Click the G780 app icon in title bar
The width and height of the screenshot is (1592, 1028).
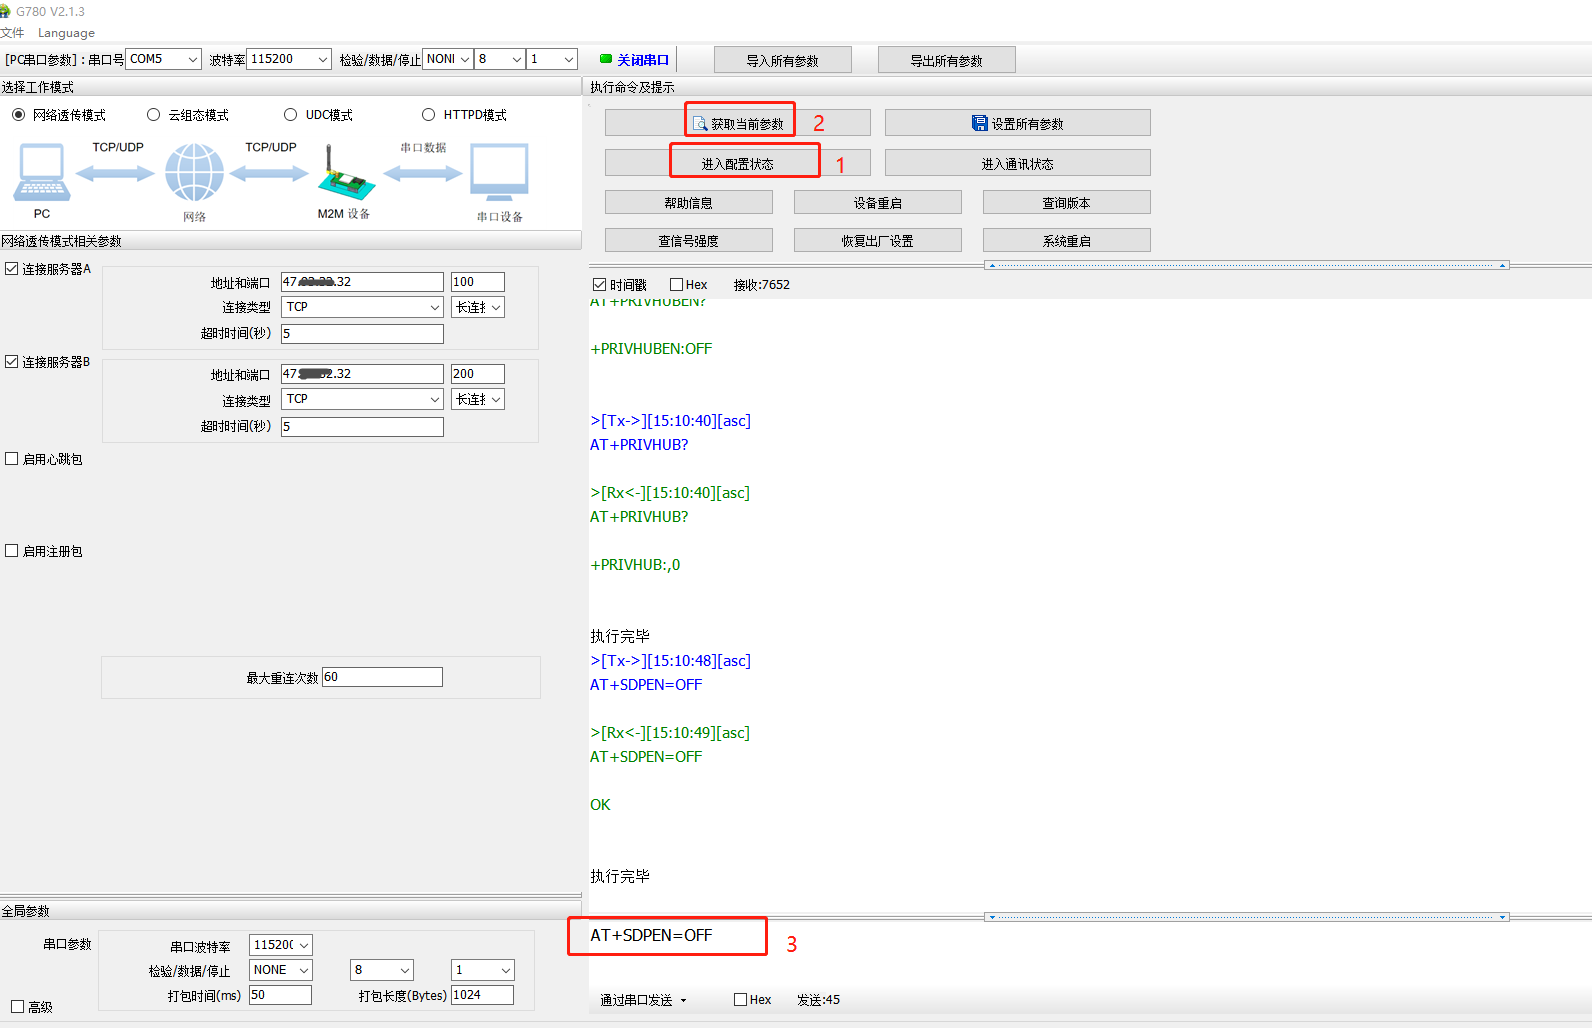point(5,11)
